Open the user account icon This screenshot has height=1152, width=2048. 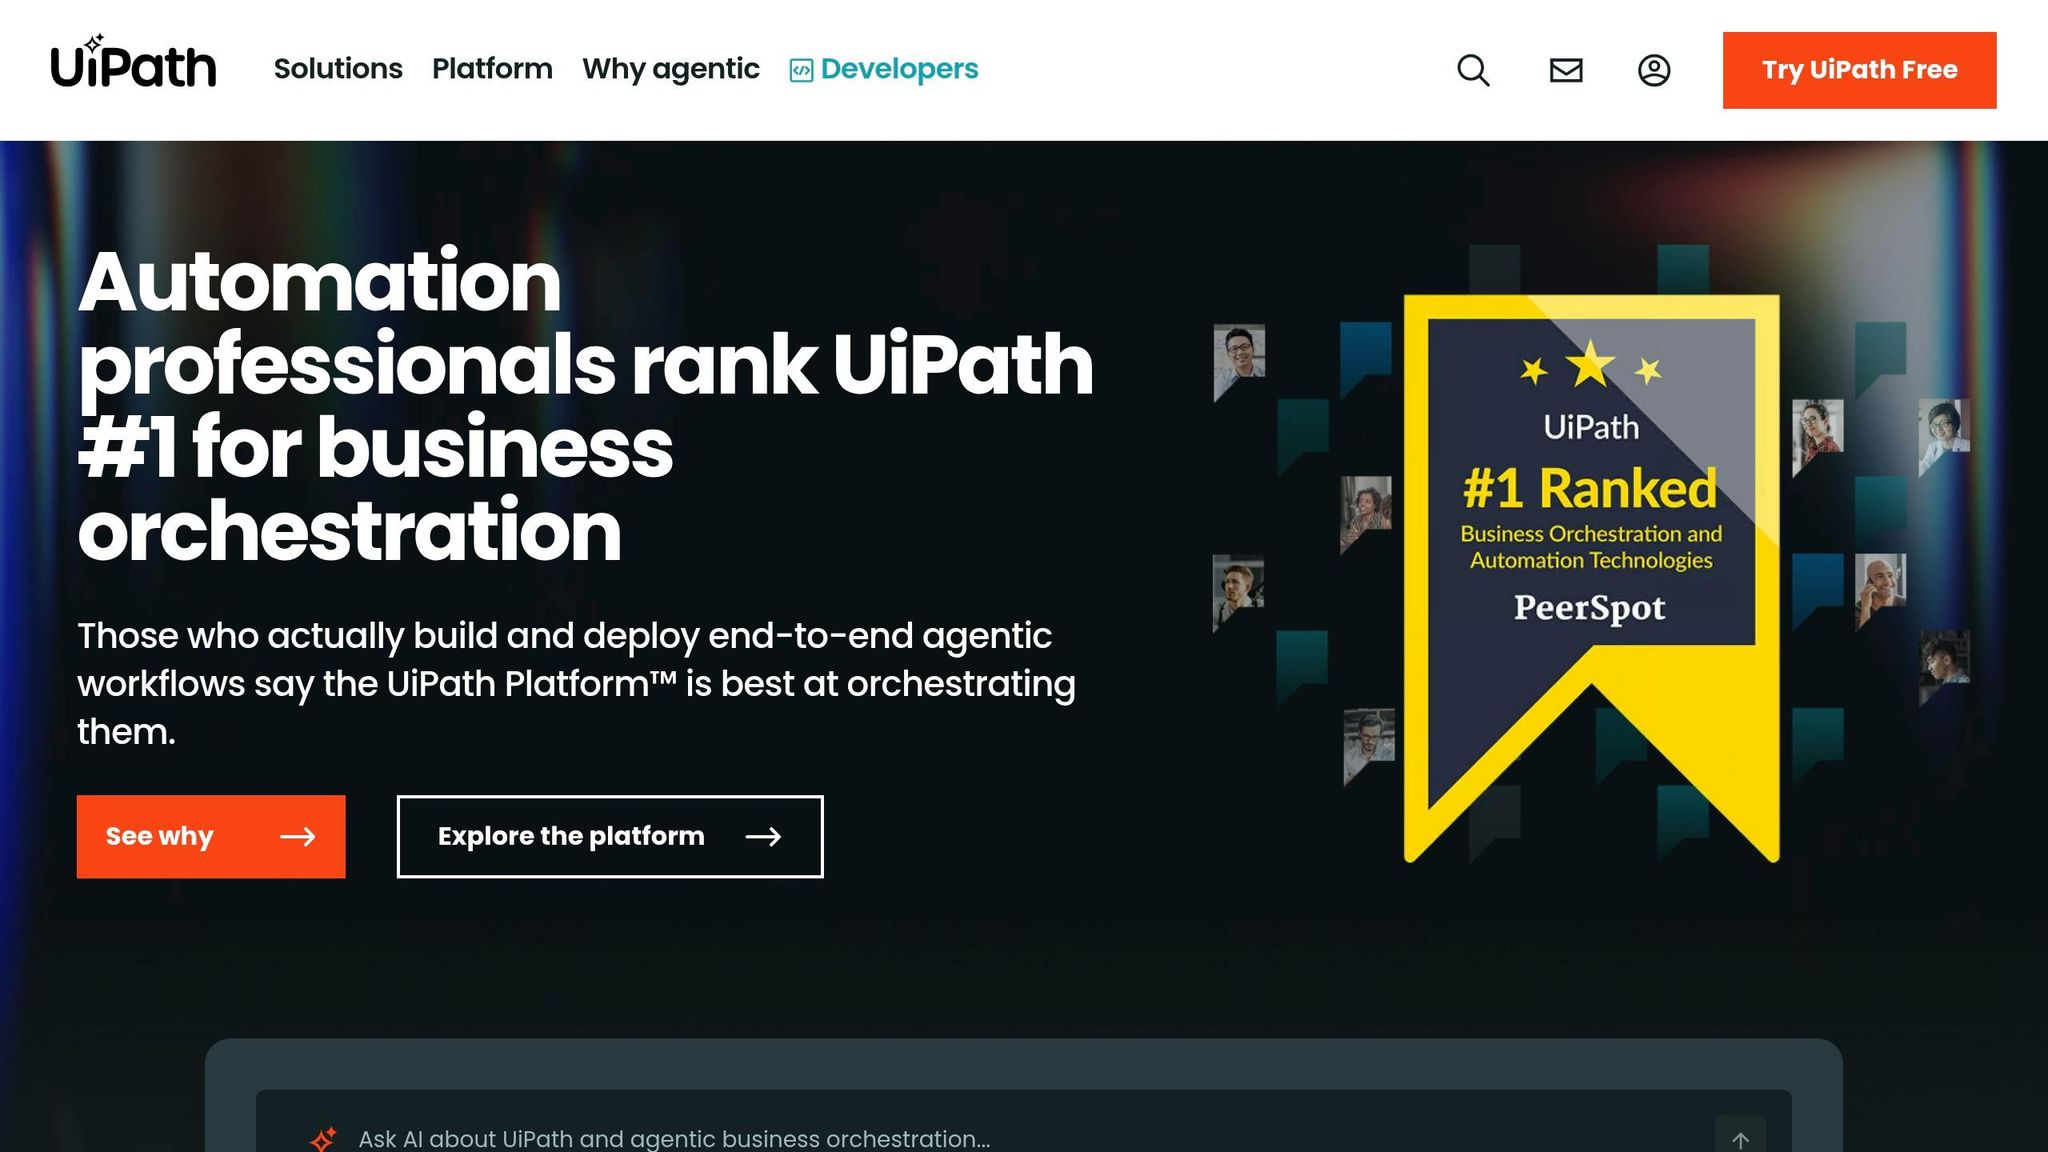point(1654,70)
